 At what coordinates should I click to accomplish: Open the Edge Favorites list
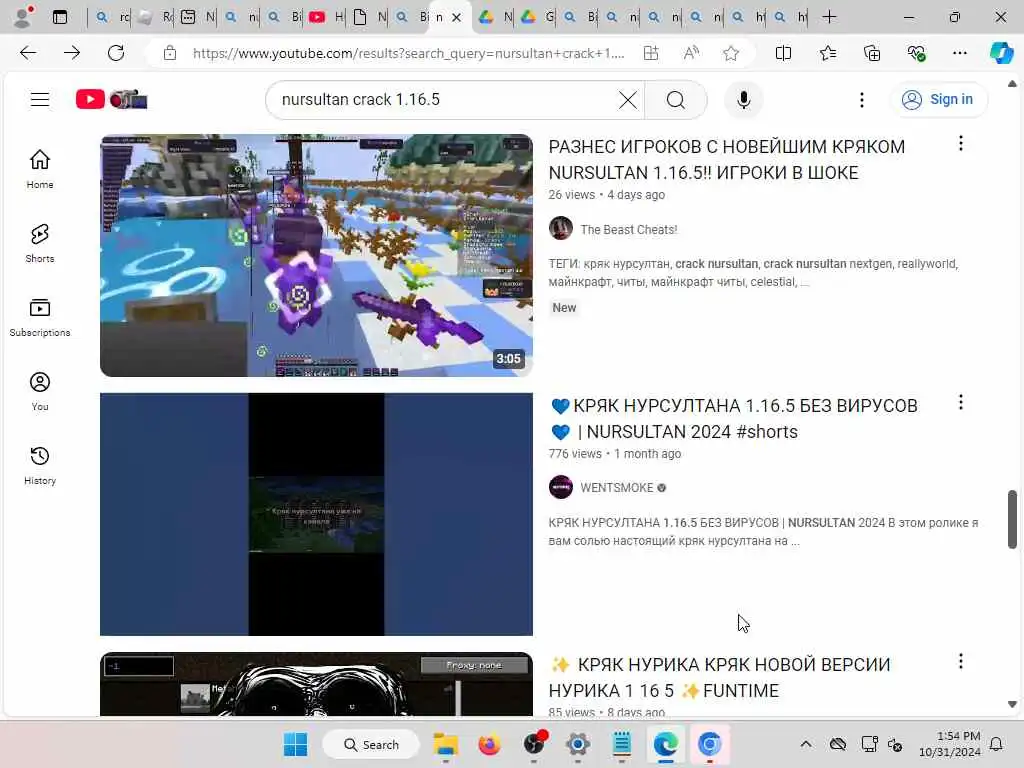(x=827, y=53)
